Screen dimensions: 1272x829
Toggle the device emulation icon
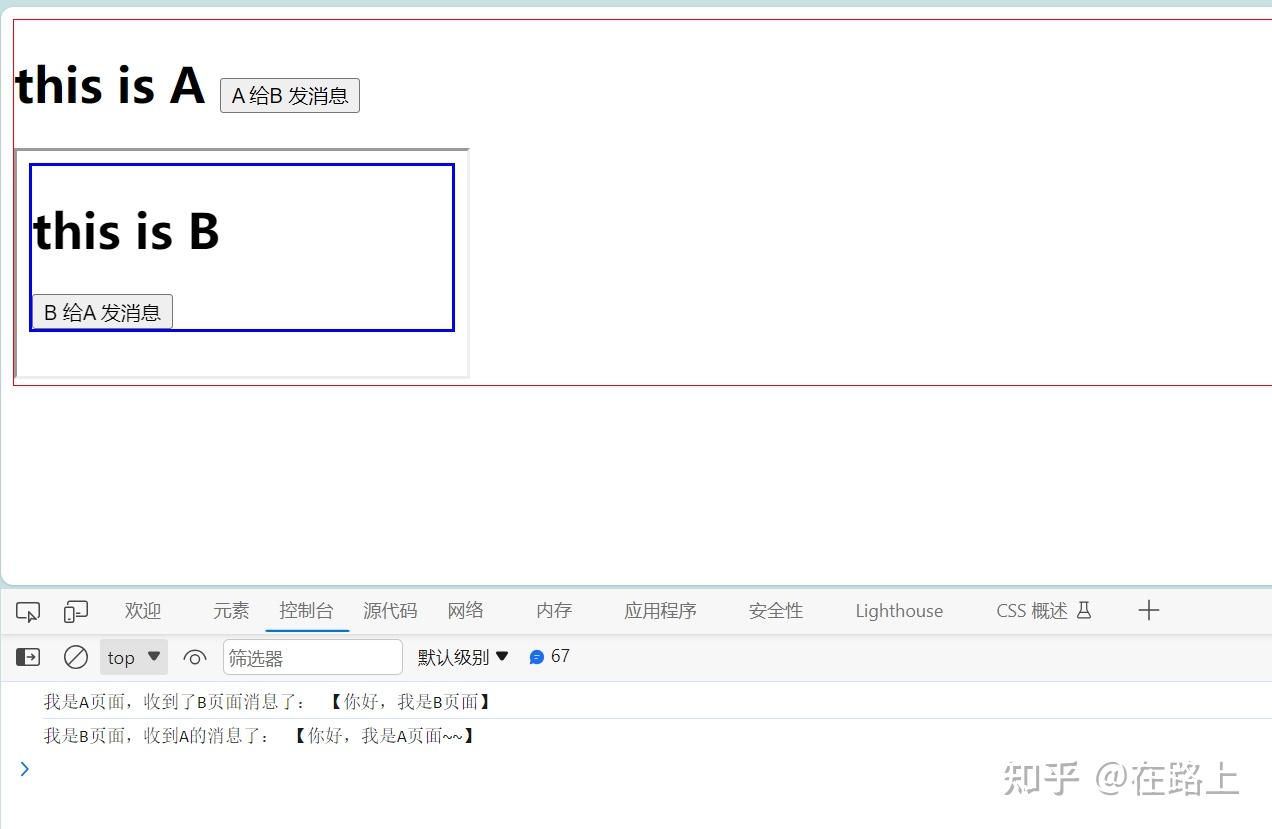(76, 611)
